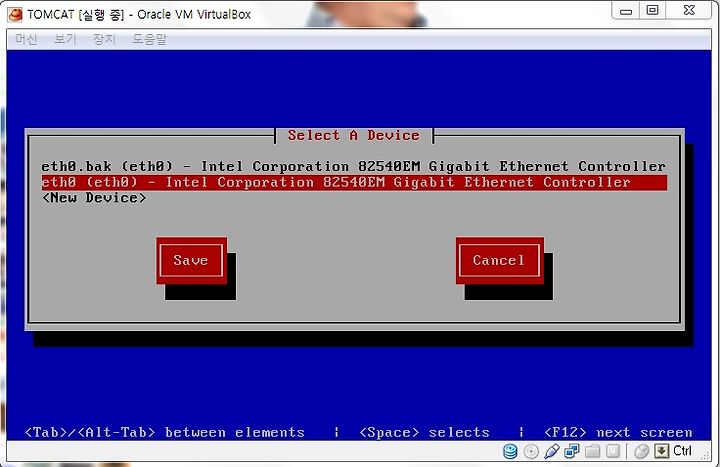Viewport: 720px width, 467px height.
Task: Close the TOMCAT VirtualBox window
Action: click(689, 11)
